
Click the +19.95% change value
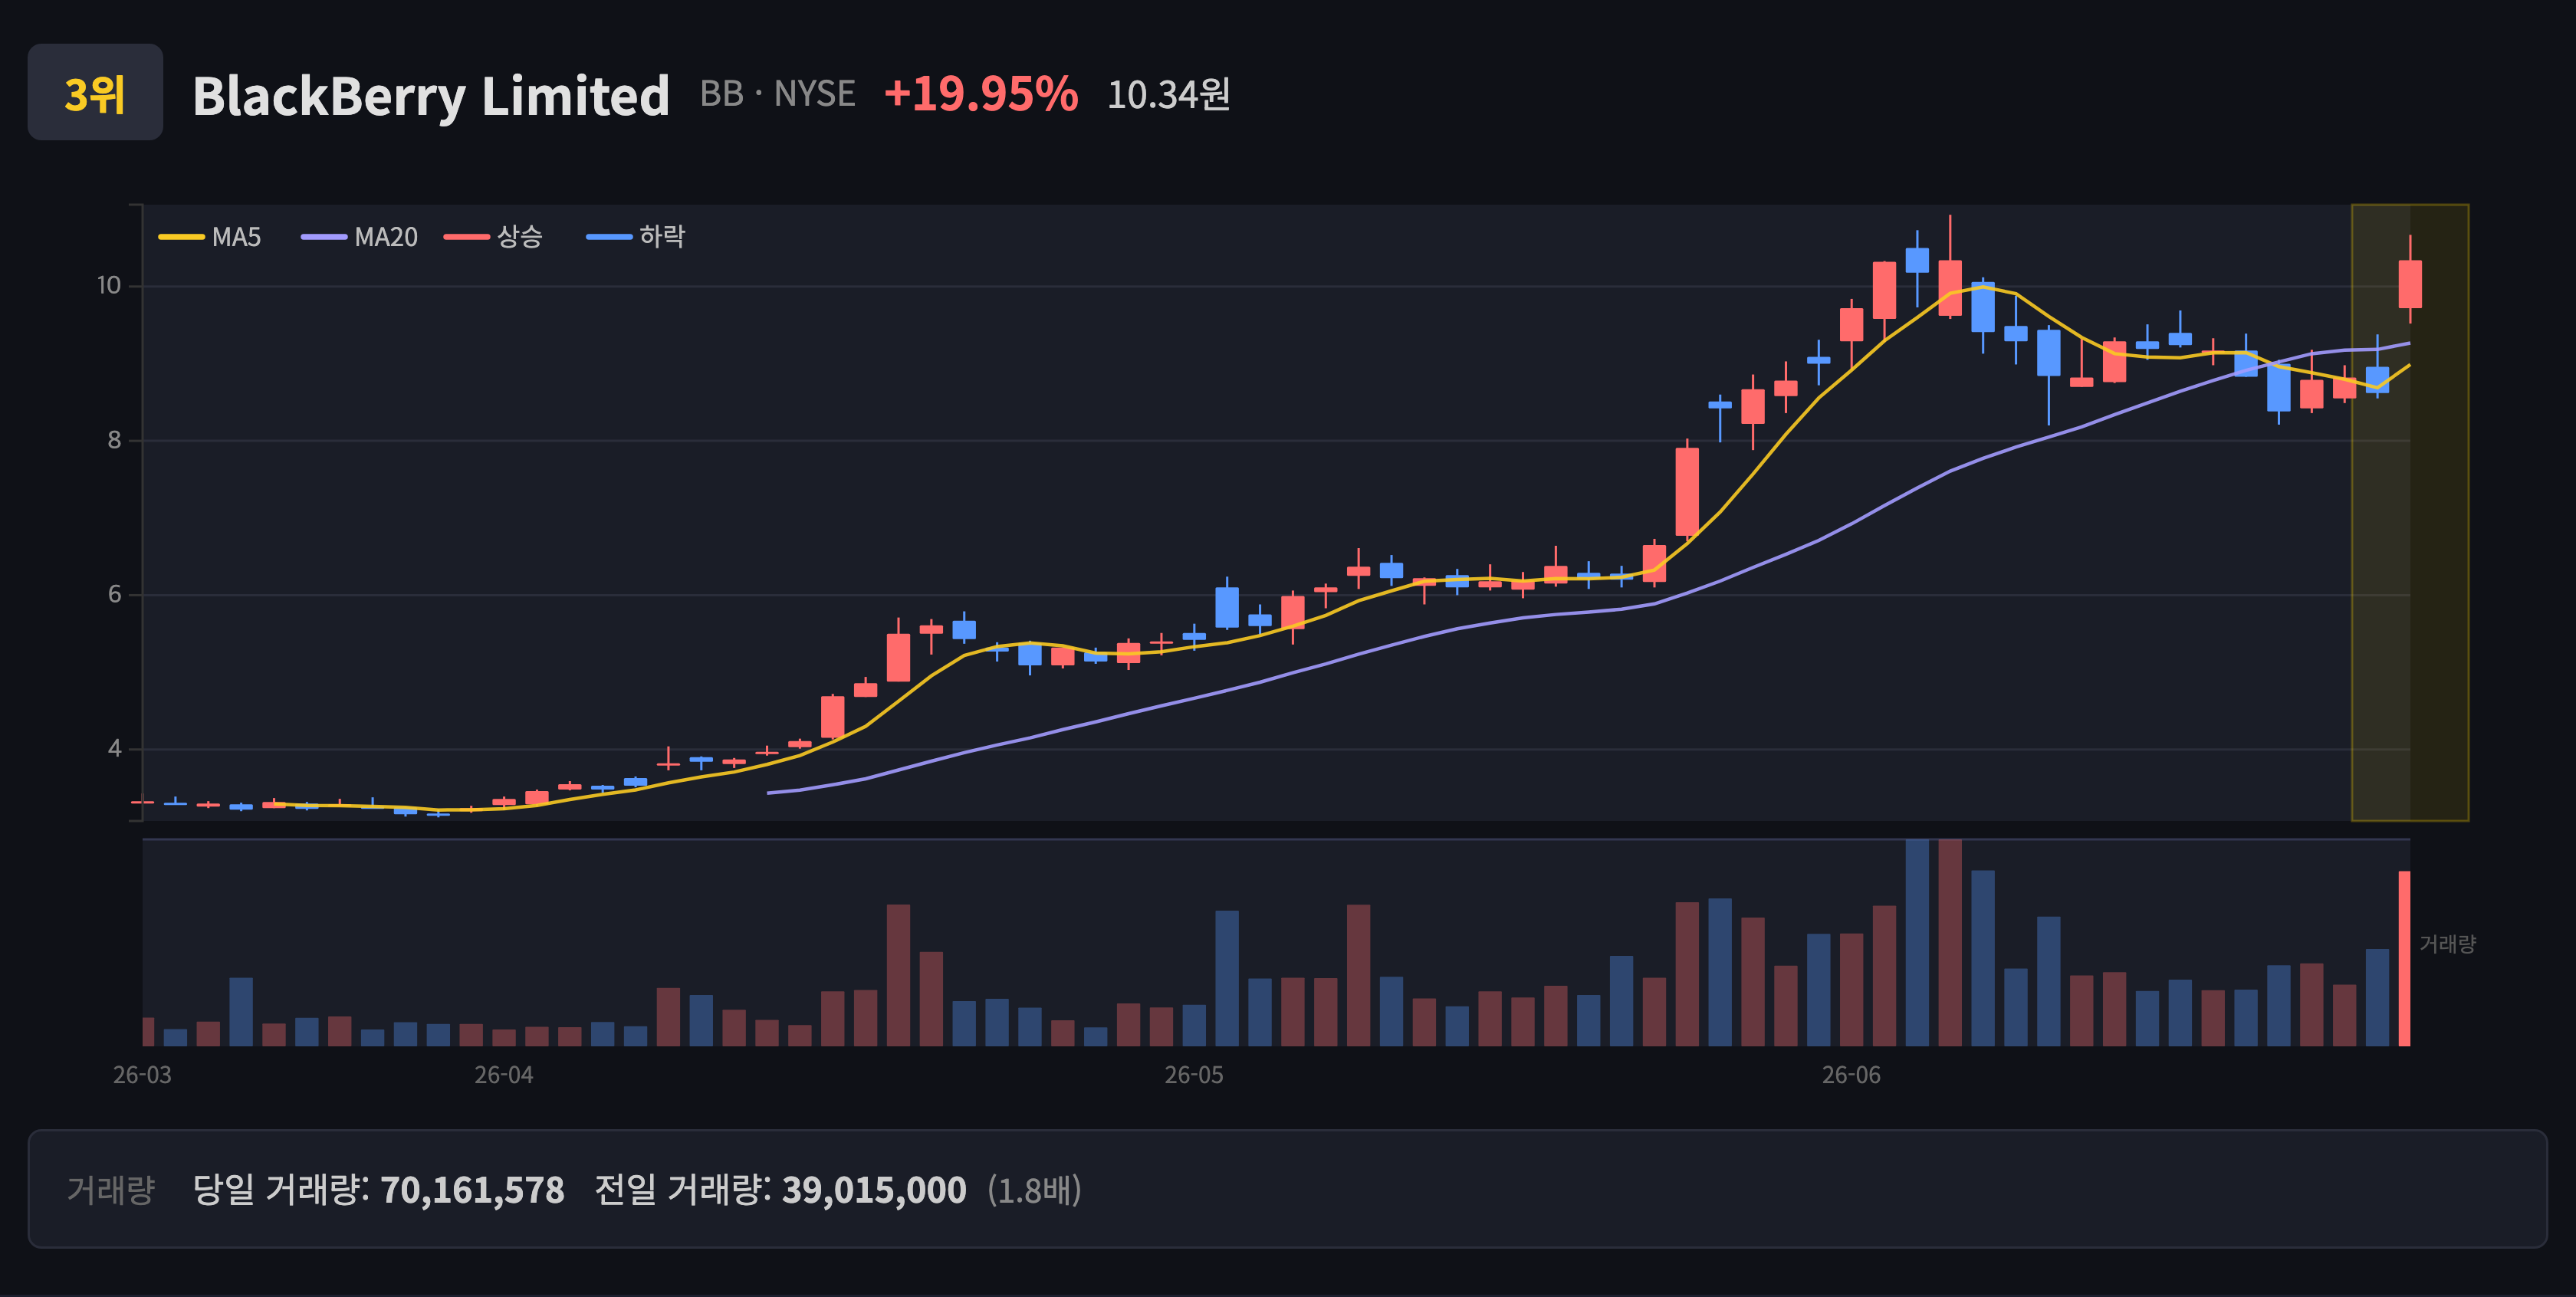tap(981, 94)
